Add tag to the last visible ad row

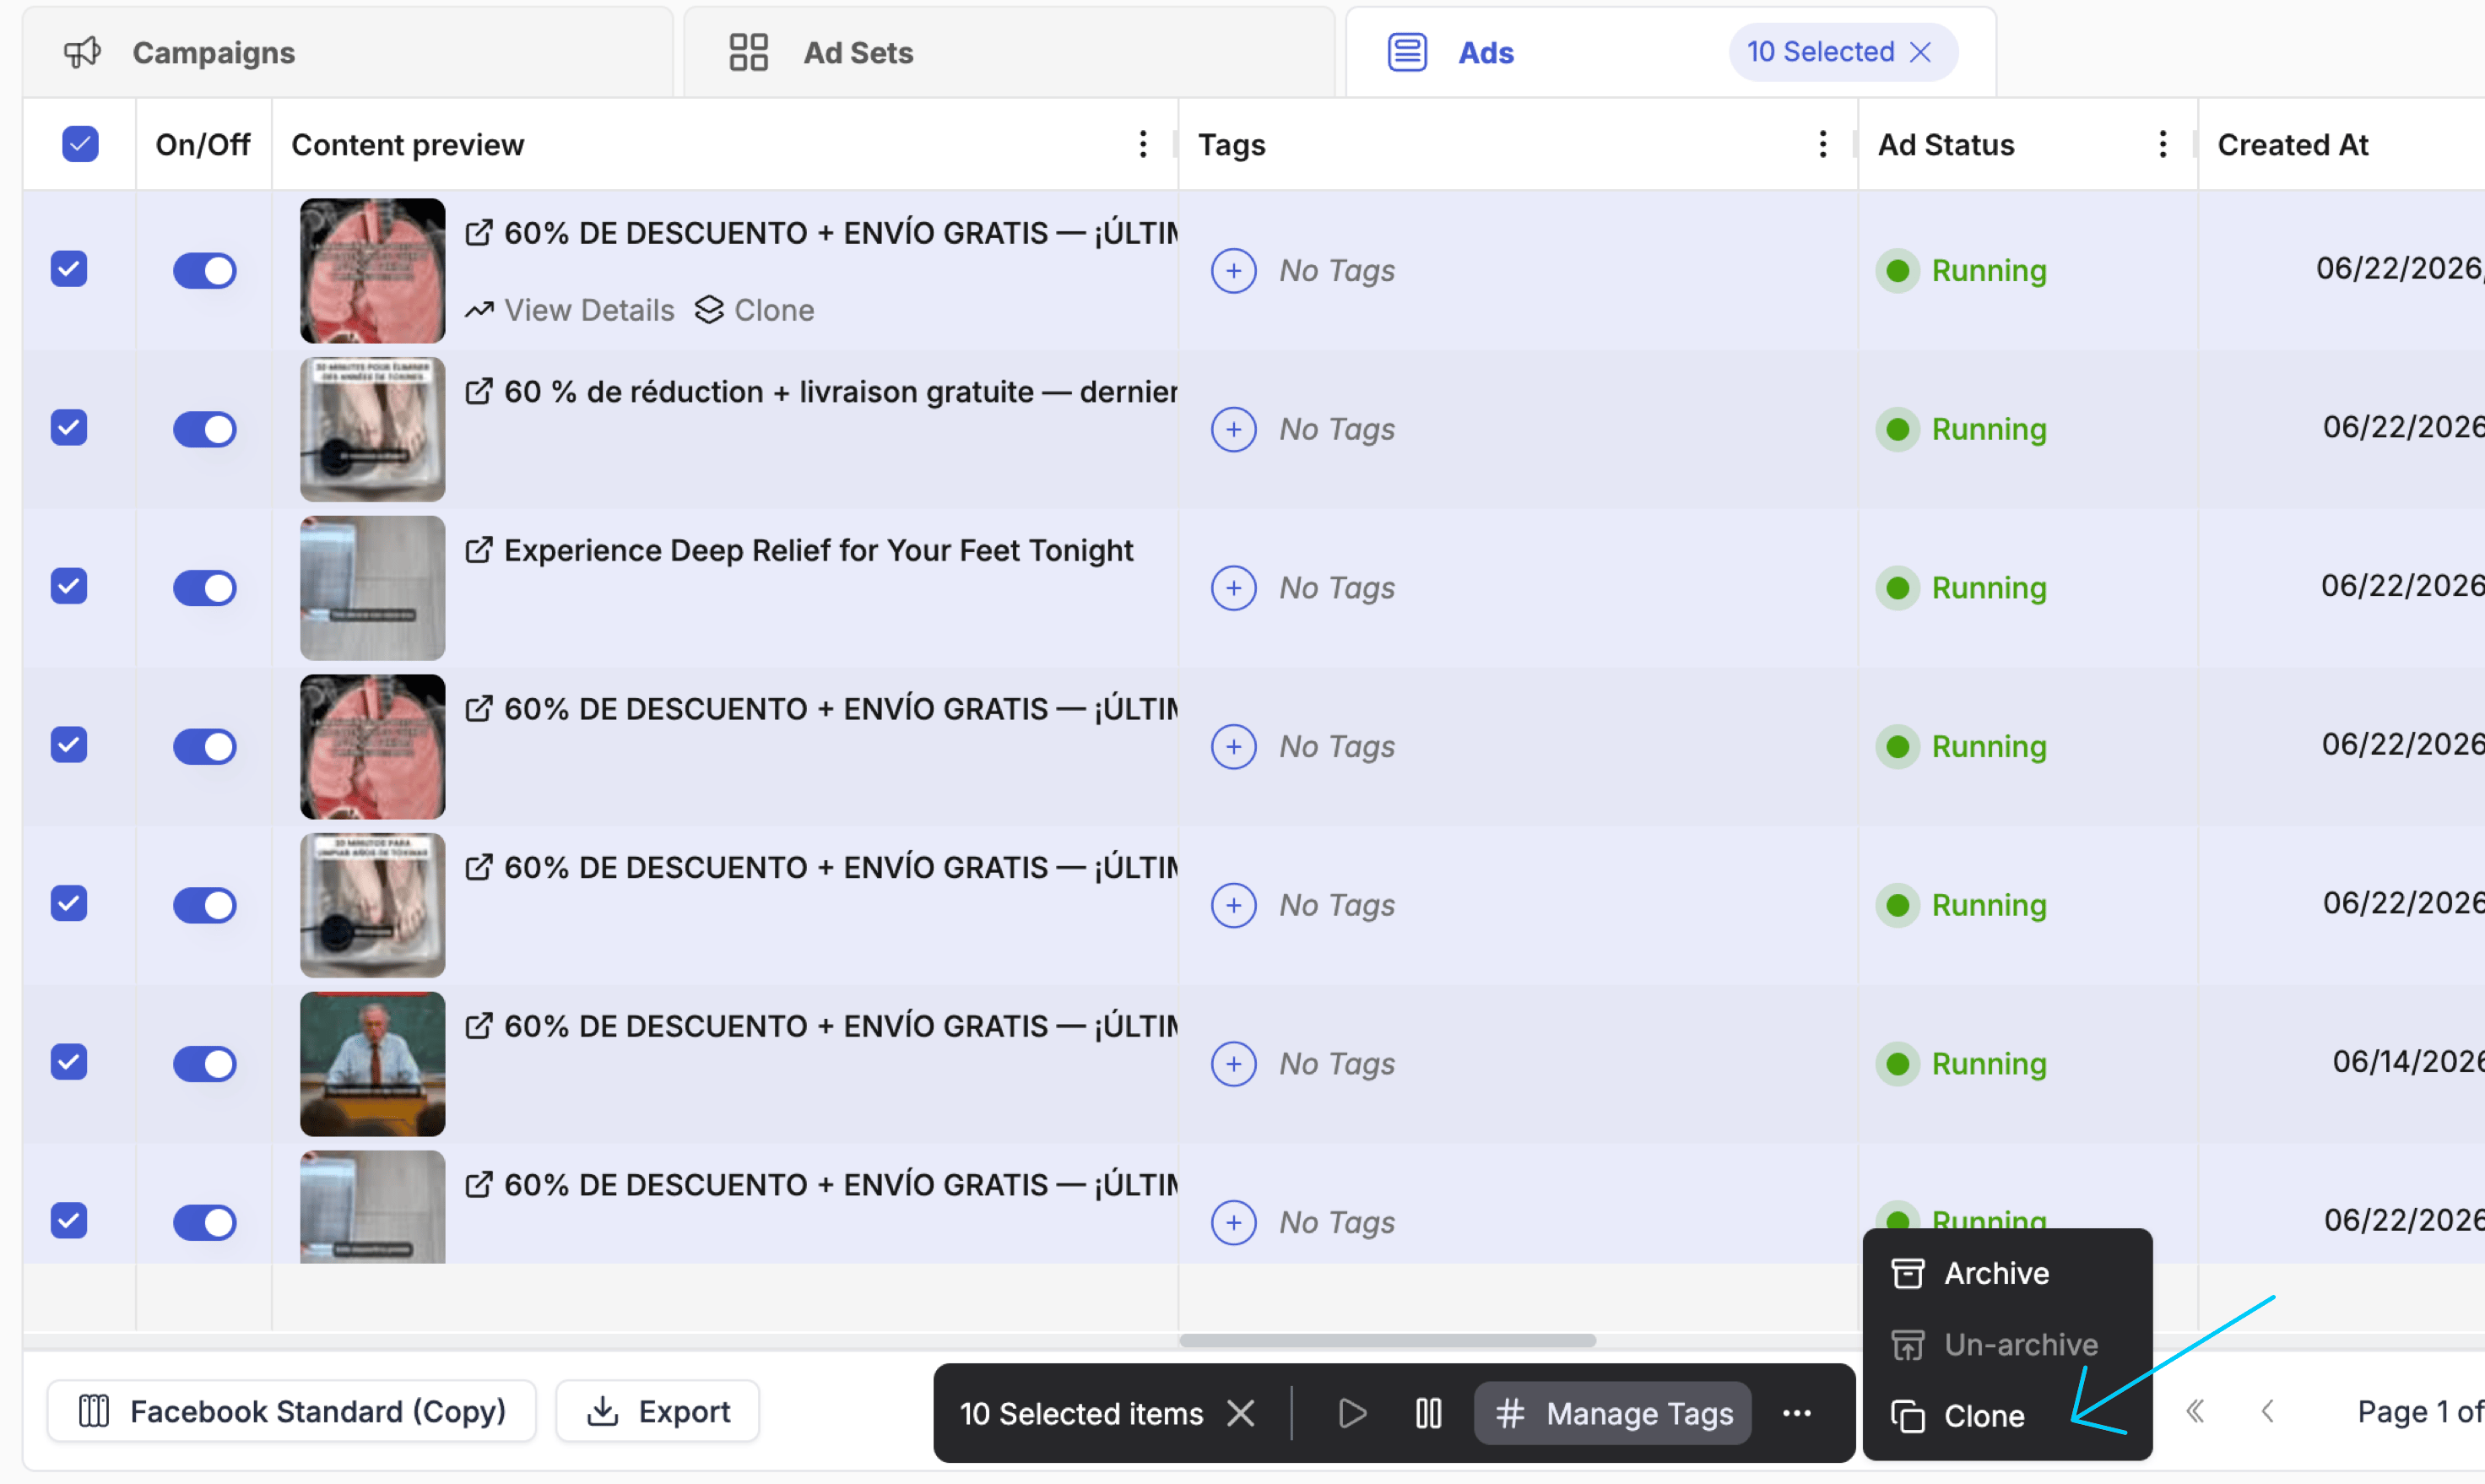click(1233, 1222)
